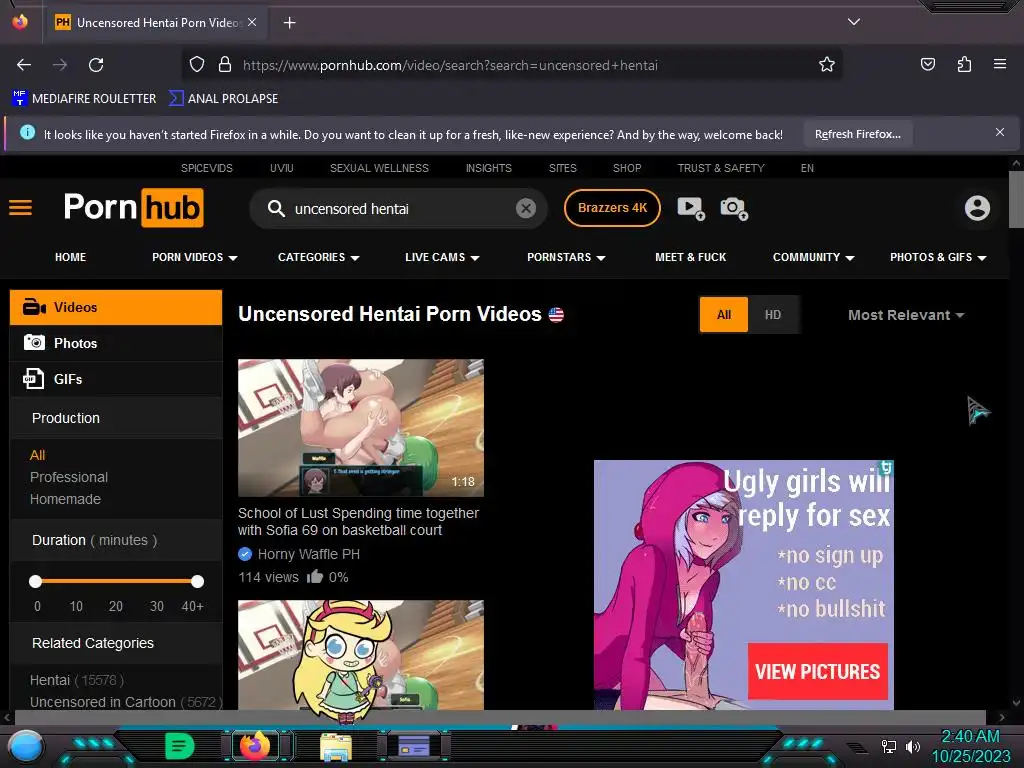
Task: Open the volume control in the system tray
Action: [x=913, y=746]
